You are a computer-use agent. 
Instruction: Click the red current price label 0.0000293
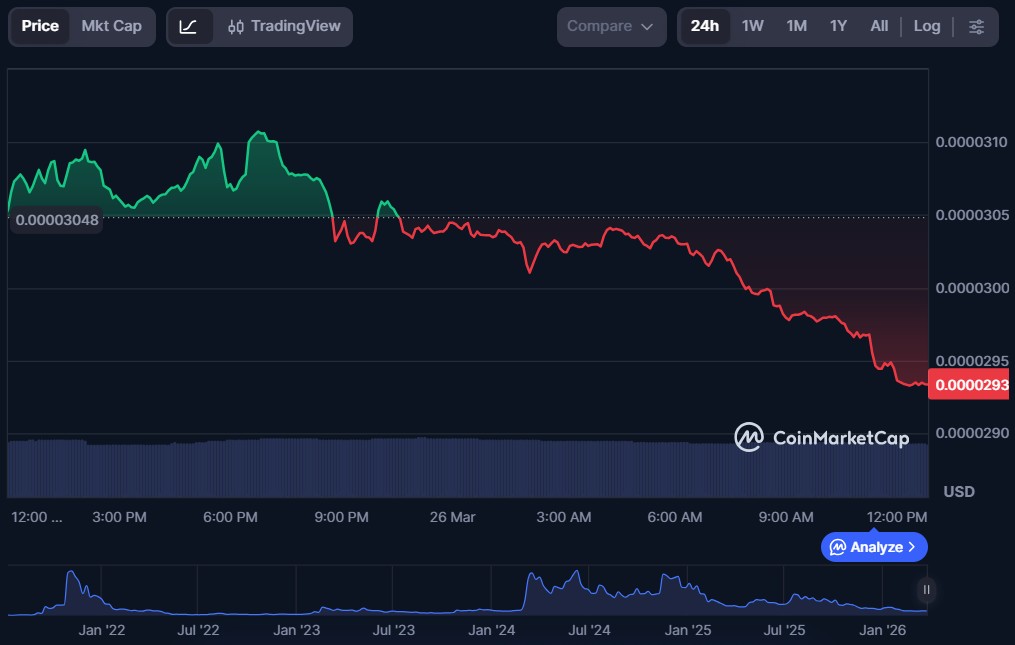[968, 384]
